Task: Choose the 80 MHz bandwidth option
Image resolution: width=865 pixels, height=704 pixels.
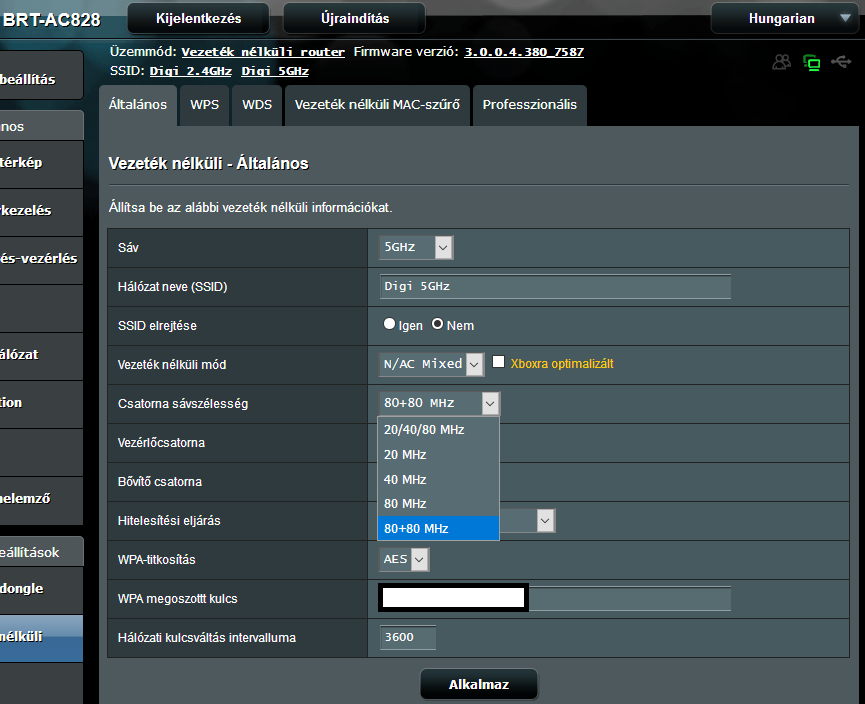Action: click(438, 504)
